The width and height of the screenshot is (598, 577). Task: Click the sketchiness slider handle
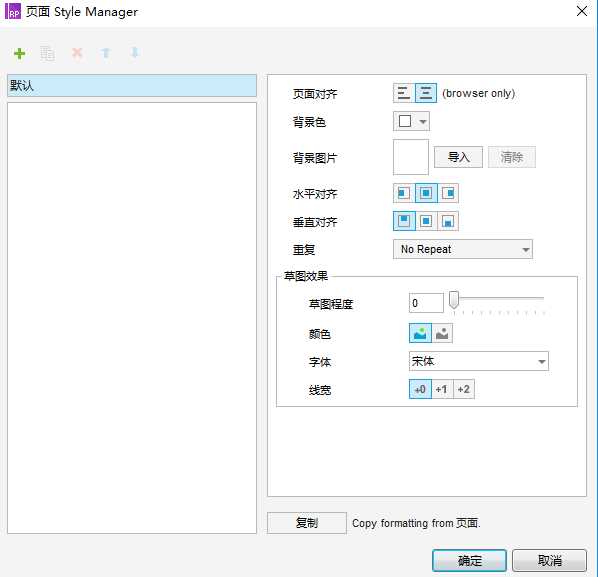[x=453, y=300]
